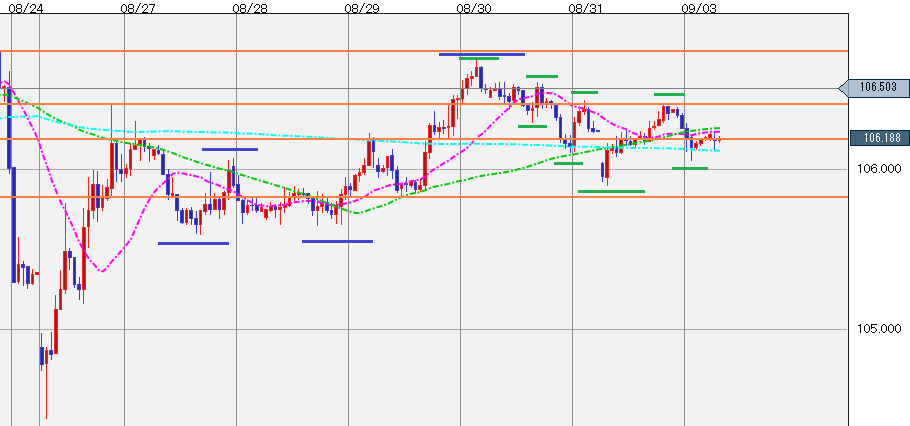Click the vertical orange line near 08/24

[x=39, y=219]
